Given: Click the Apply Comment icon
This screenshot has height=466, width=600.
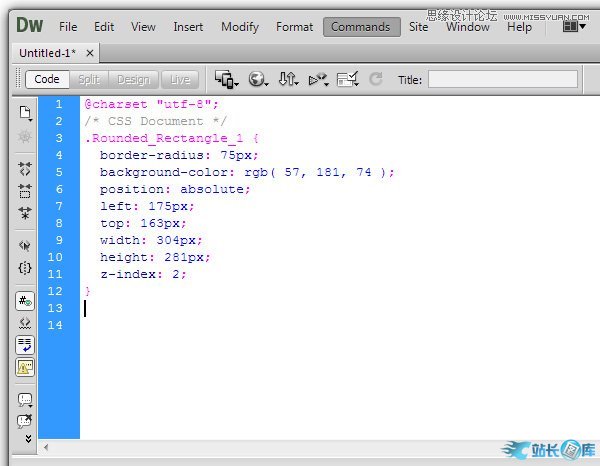Looking at the screenshot, I should click(25, 399).
